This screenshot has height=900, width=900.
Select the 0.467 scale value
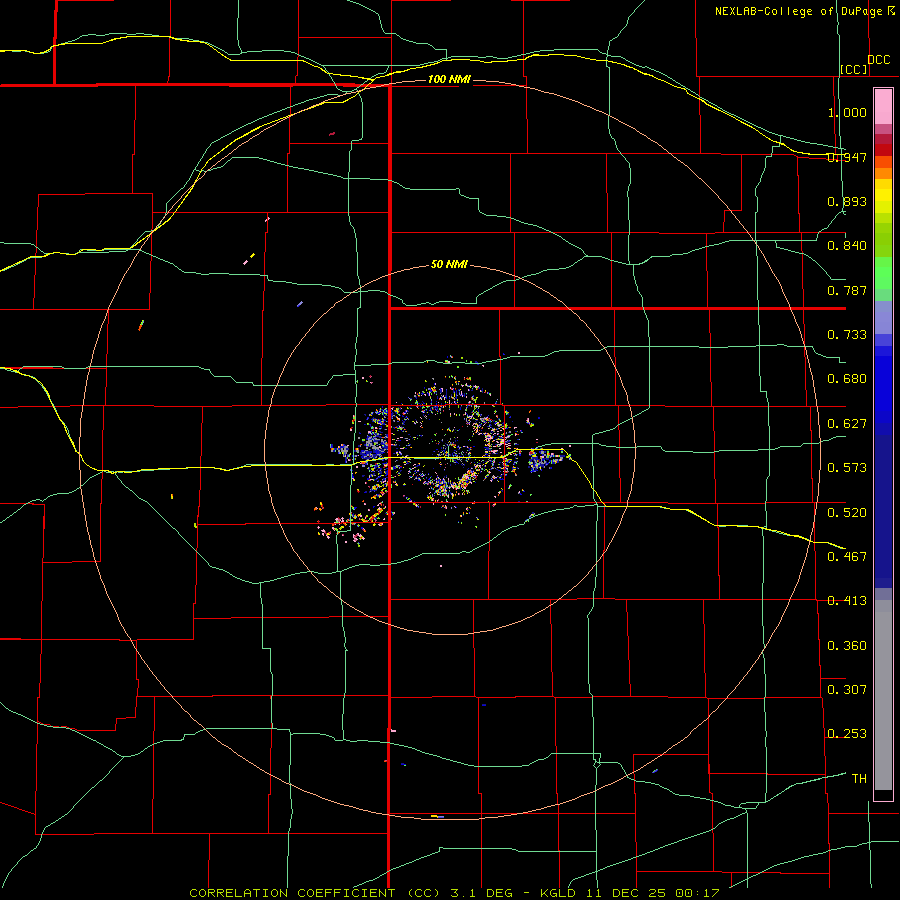tap(847, 557)
